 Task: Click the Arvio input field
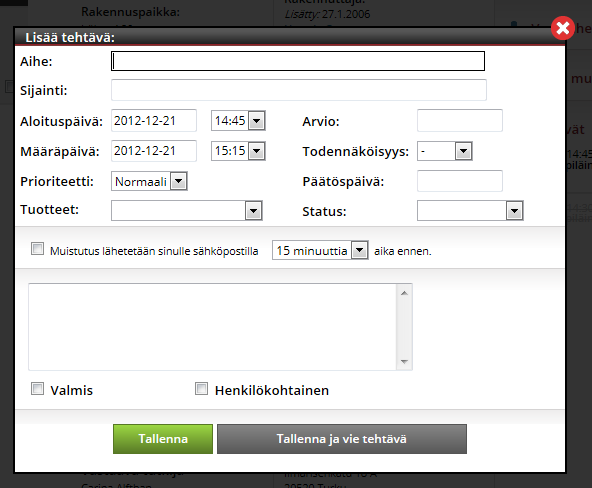(459, 121)
